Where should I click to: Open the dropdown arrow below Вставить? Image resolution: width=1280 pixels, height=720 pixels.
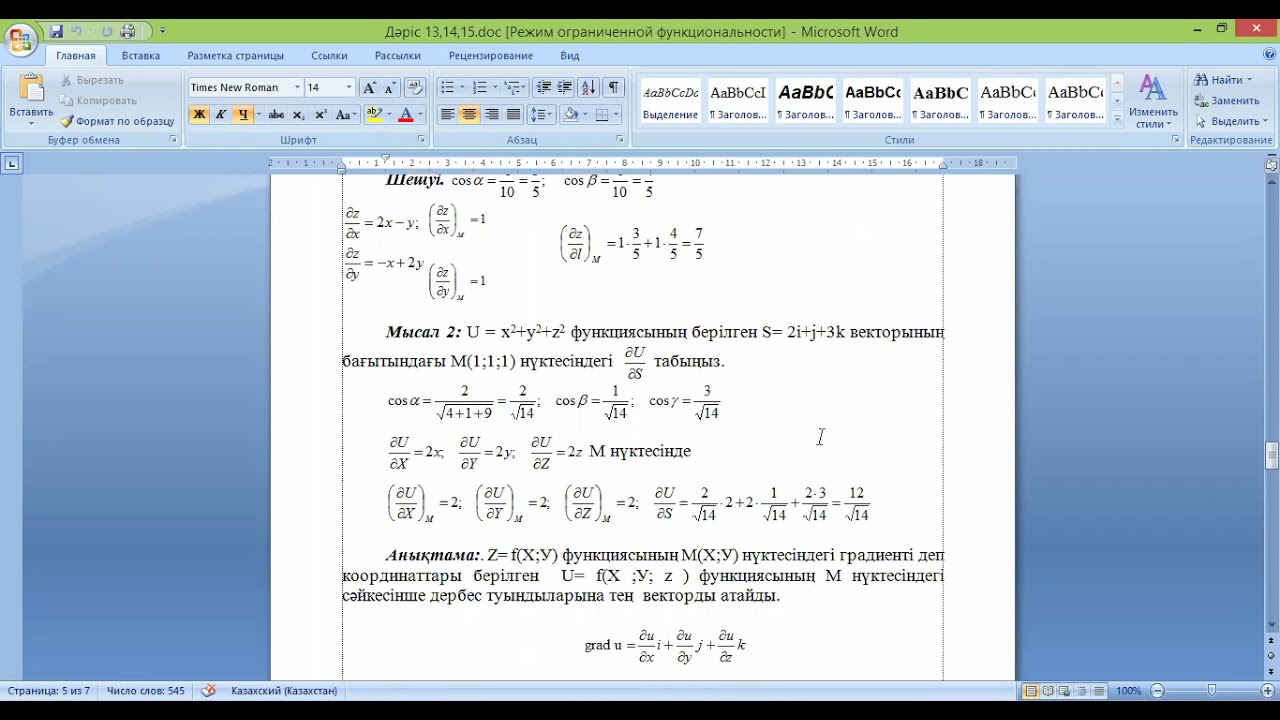click(x=31, y=124)
